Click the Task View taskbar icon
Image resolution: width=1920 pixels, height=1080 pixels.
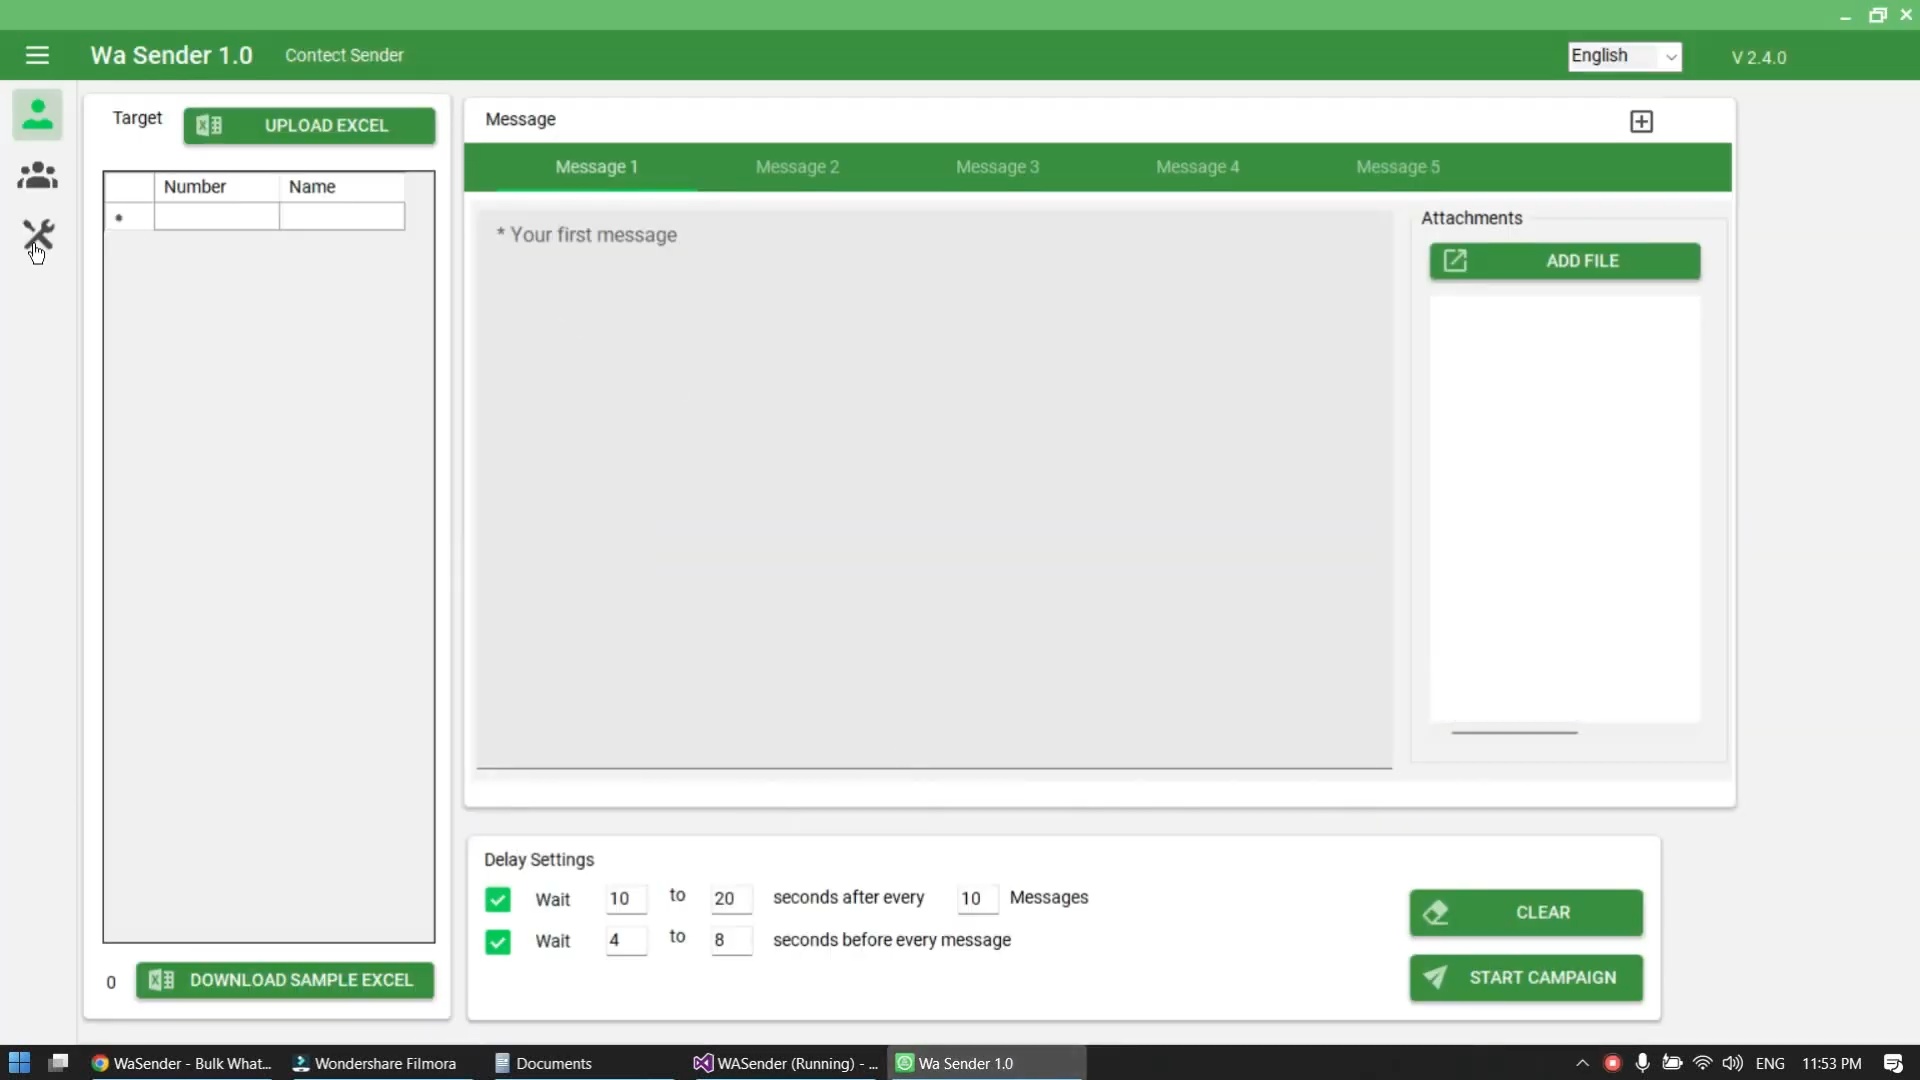coord(58,1062)
